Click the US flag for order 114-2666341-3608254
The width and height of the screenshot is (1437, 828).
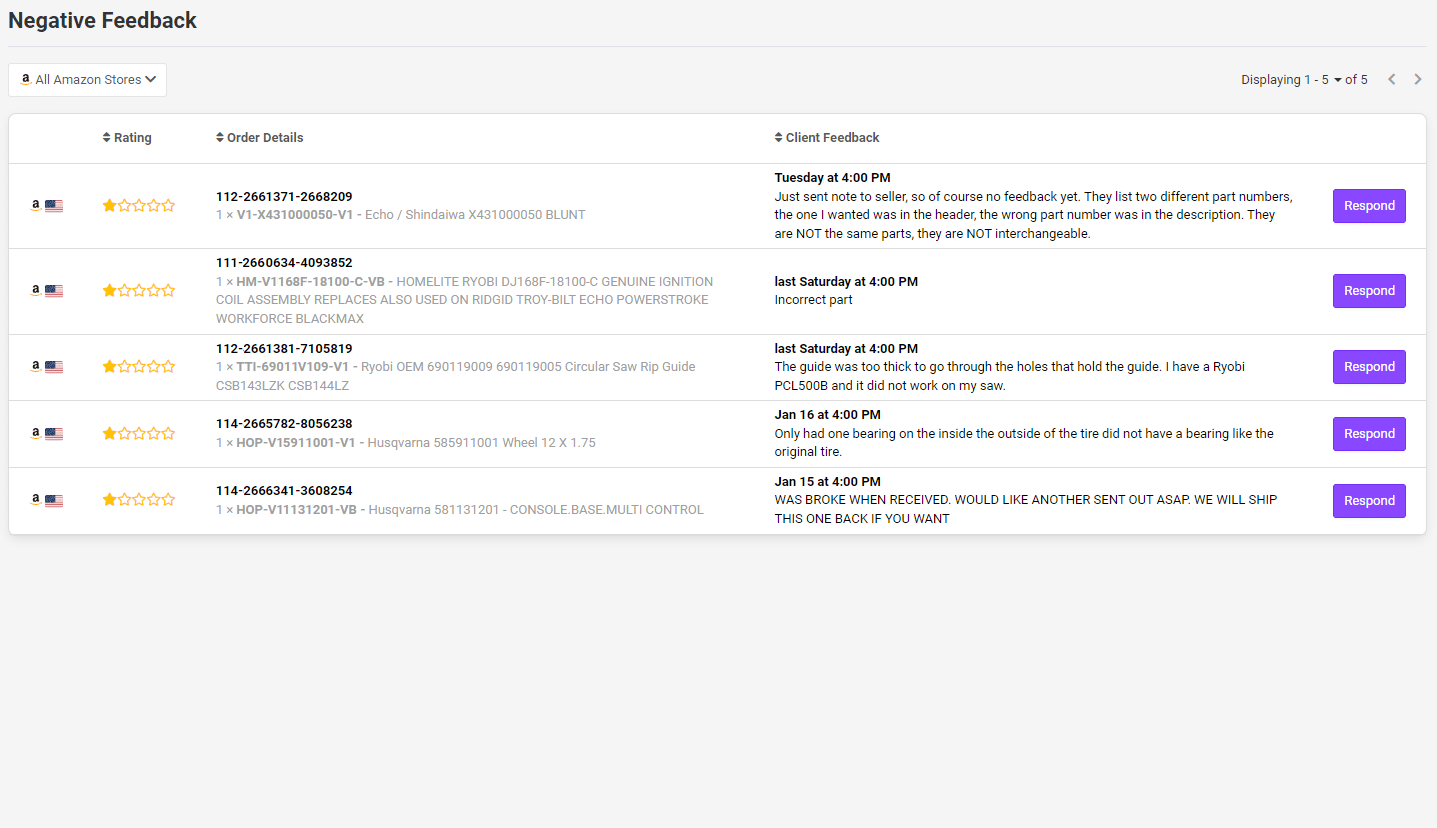click(54, 500)
